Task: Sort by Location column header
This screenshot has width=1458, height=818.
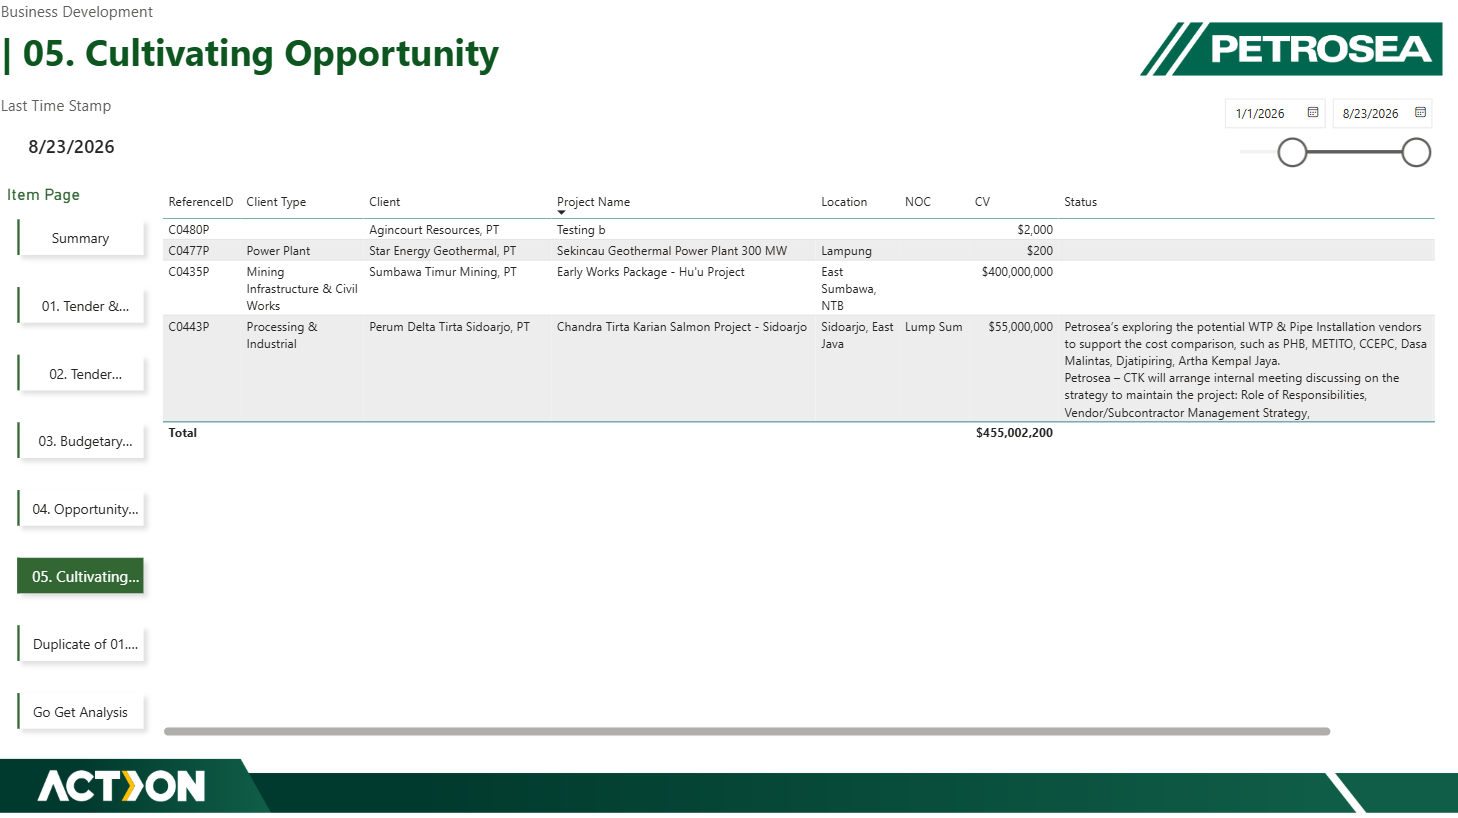Action: click(x=844, y=202)
